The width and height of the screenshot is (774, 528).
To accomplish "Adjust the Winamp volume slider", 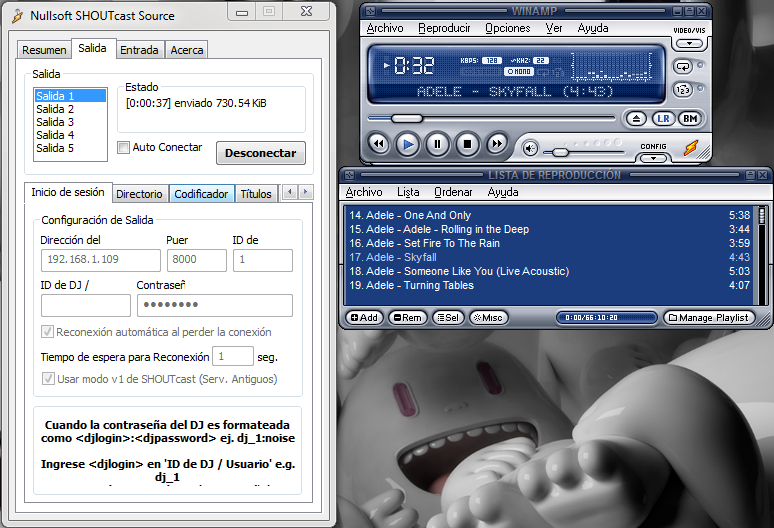I will click(x=560, y=152).
